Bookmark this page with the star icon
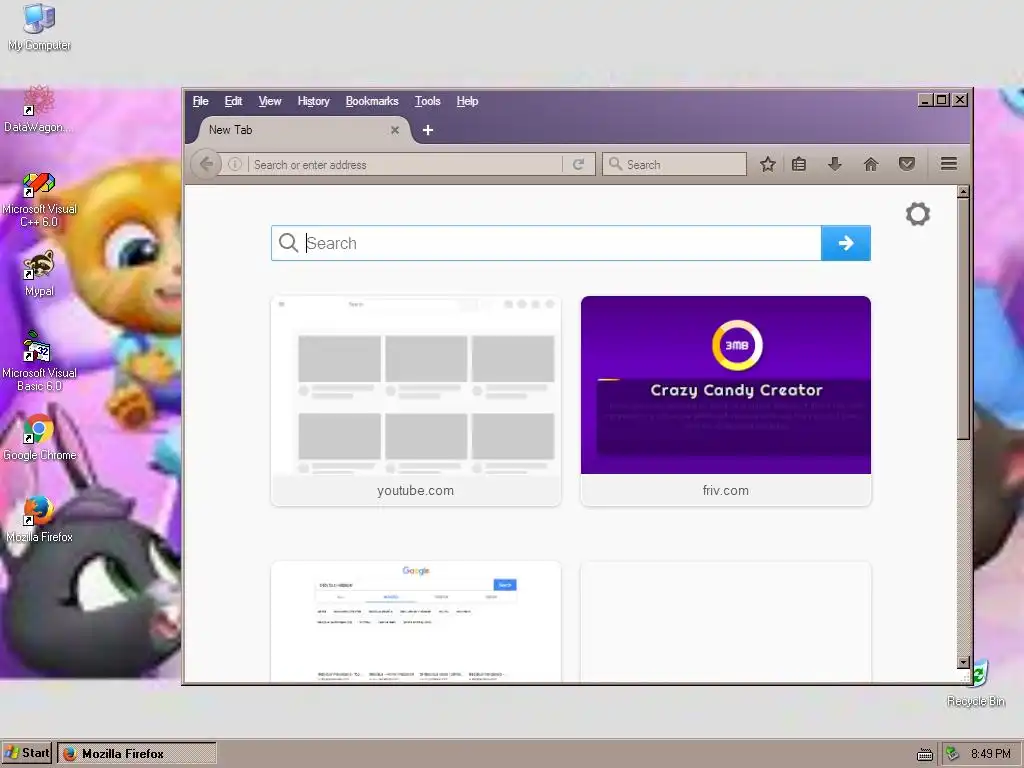The height and width of the screenshot is (768, 1024). coord(768,164)
